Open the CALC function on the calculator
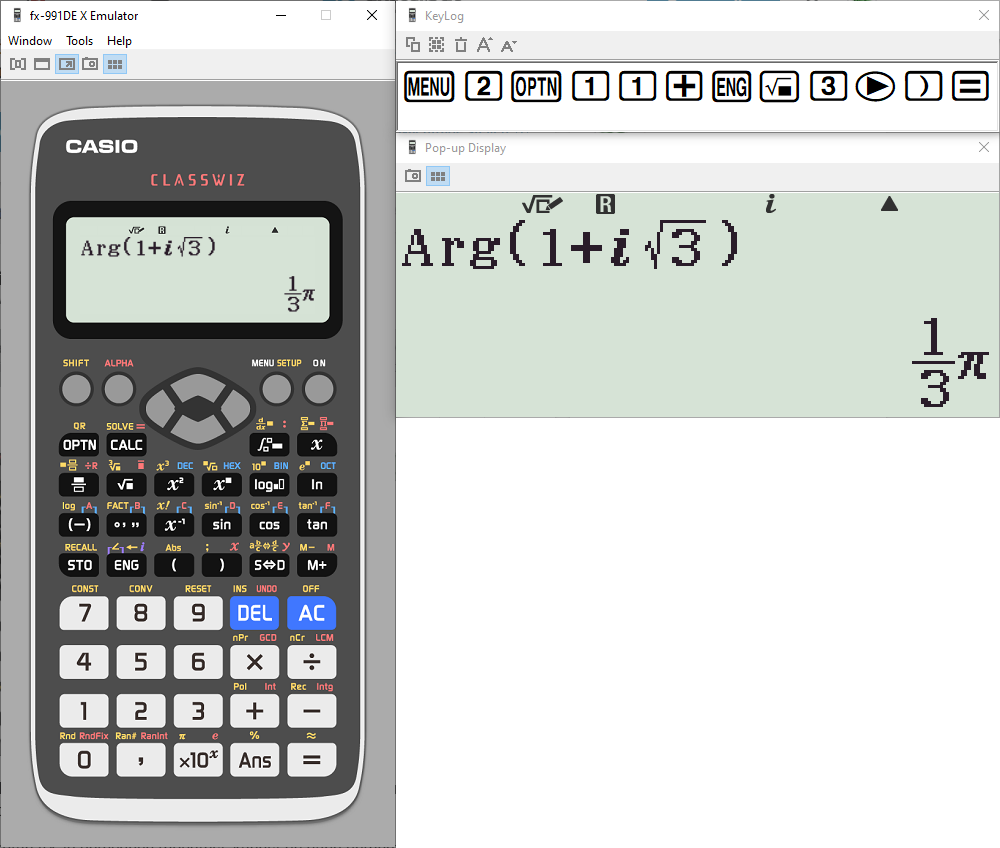The width and height of the screenshot is (1000, 848). pyautogui.click(x=126, y=444)
